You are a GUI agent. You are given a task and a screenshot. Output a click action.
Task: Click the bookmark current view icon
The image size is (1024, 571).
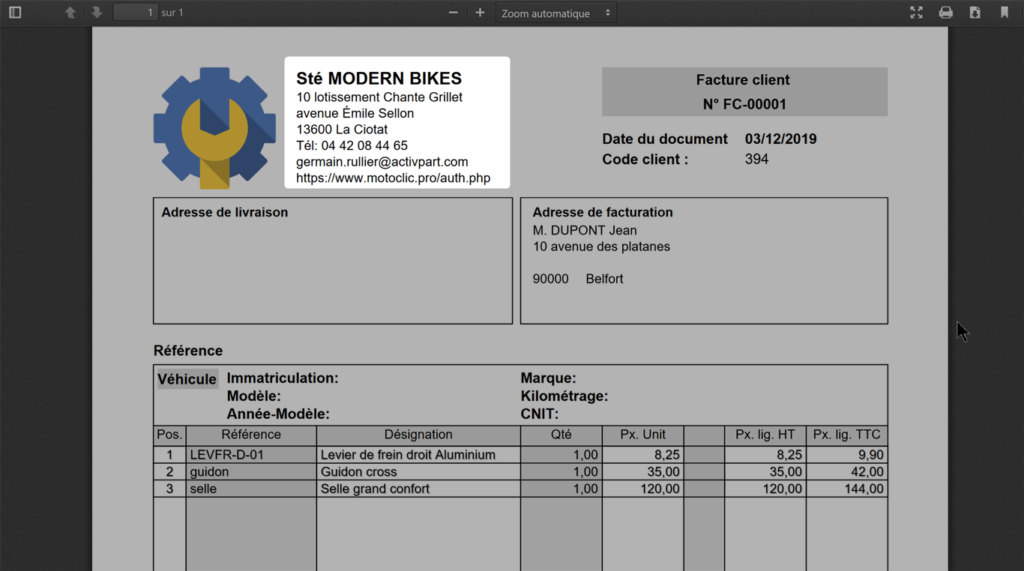pyautogui.click(x=1004, y=13)
